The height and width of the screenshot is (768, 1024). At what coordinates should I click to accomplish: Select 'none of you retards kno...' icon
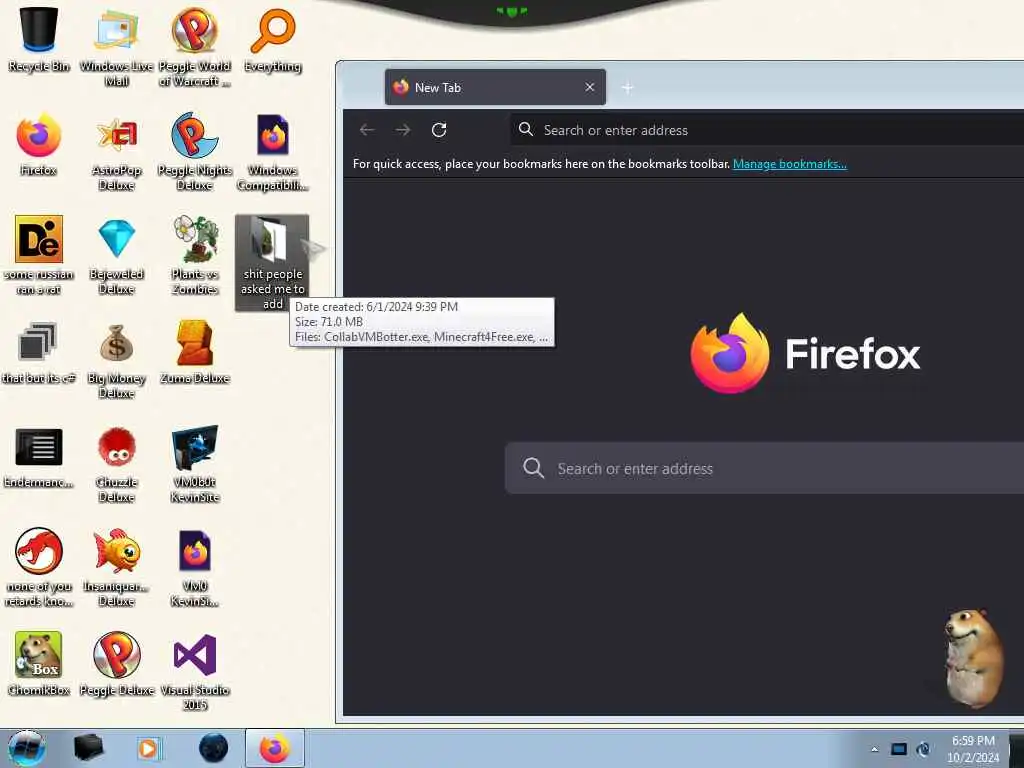pos(39,567)
